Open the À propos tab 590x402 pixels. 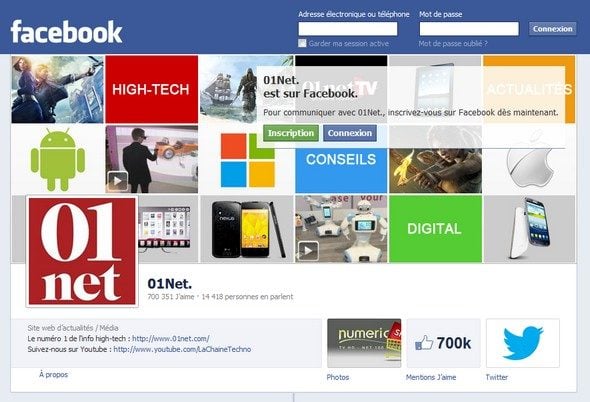click(x=53, y=375)
